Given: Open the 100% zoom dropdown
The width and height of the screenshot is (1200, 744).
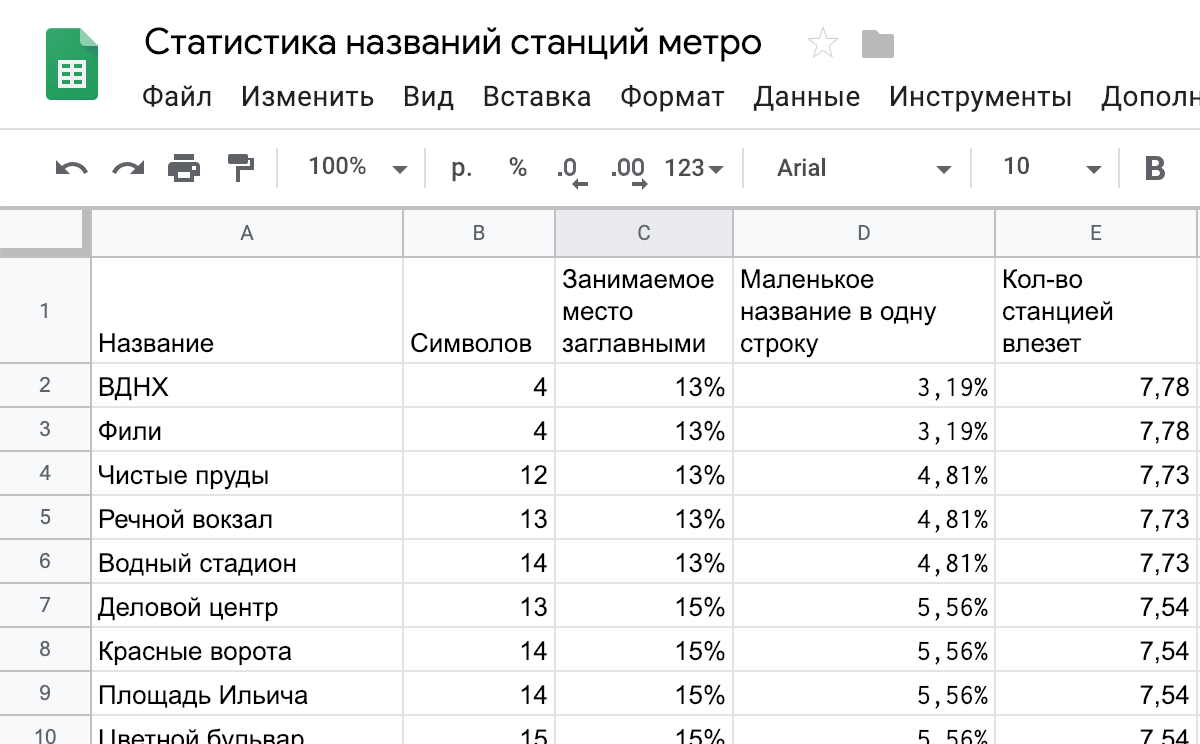Looking at the screenshot, I should [x=357, y=168].
